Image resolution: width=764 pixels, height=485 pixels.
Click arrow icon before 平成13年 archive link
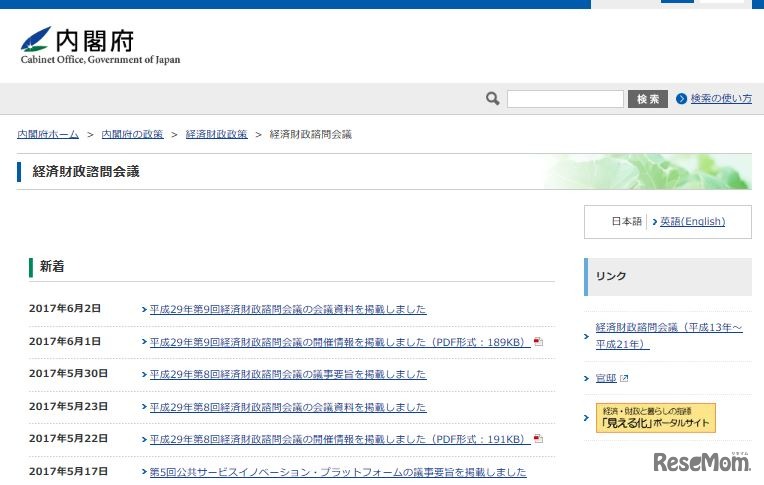[x=587, y=336]
